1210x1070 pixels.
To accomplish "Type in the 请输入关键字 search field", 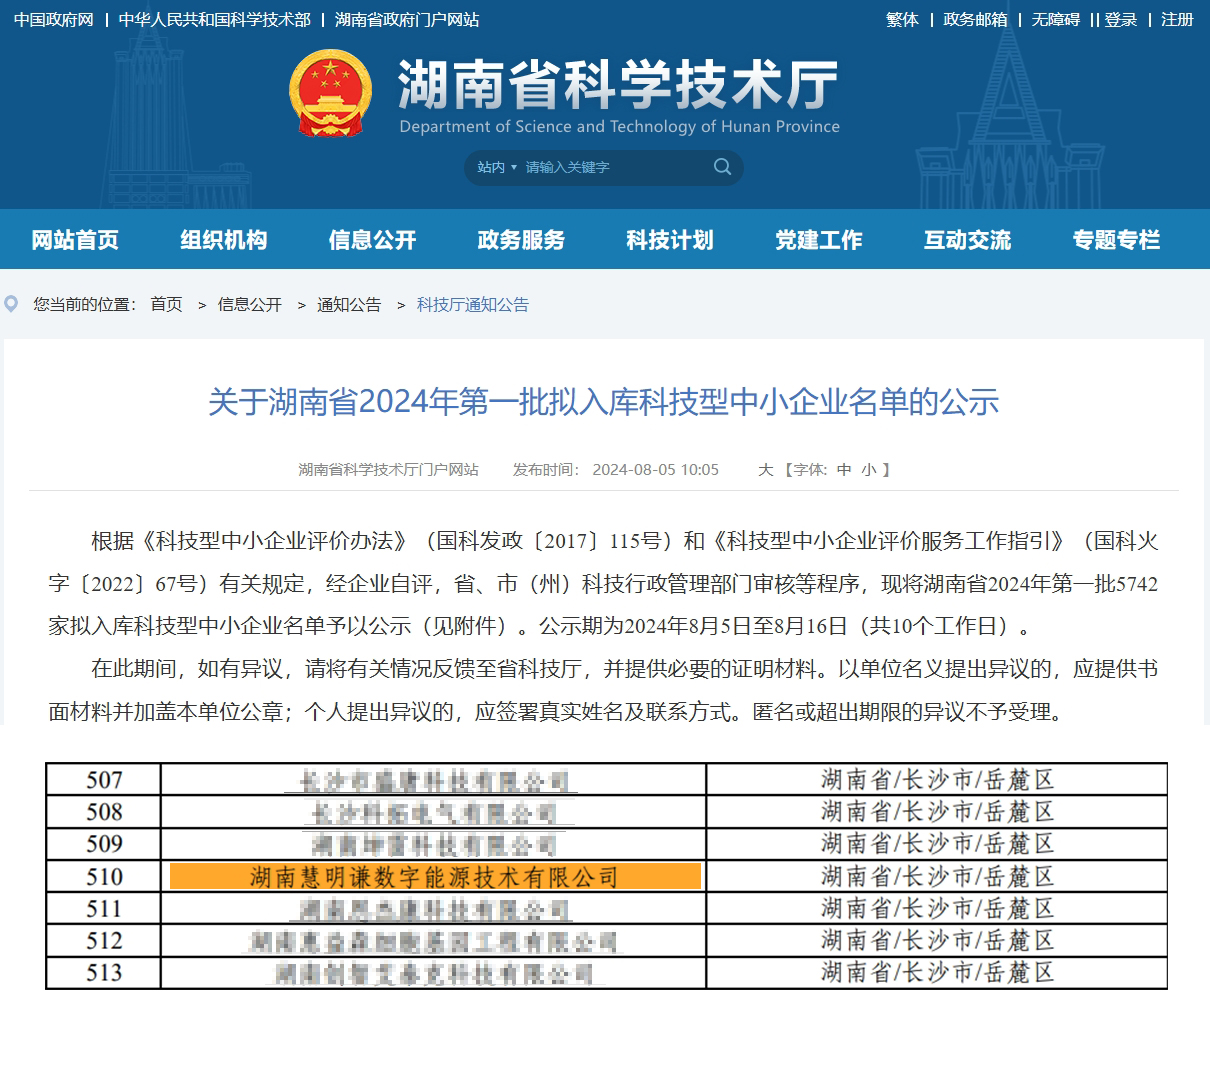I will point(610,167).
